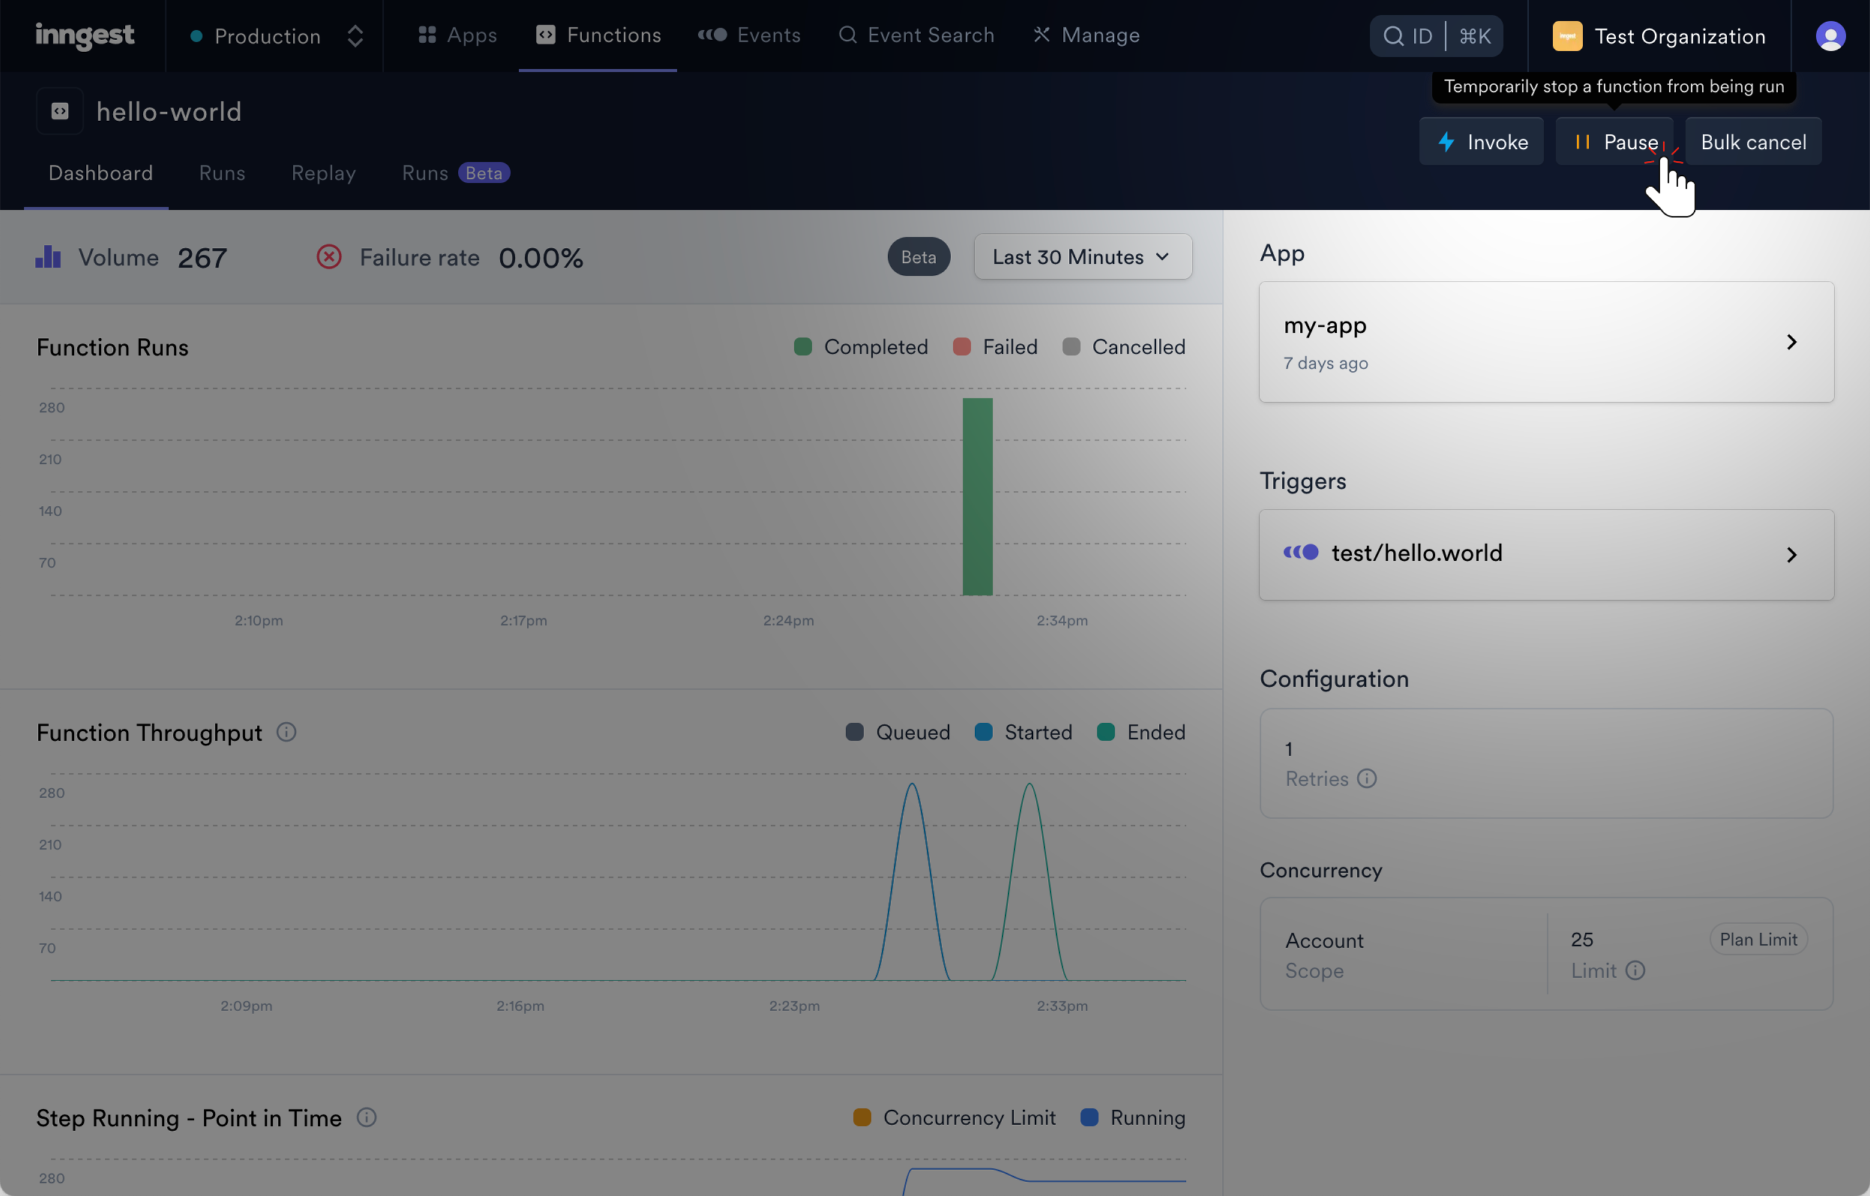
Task: Click the hello-world function icon
Action: click(x=60, y=111)
